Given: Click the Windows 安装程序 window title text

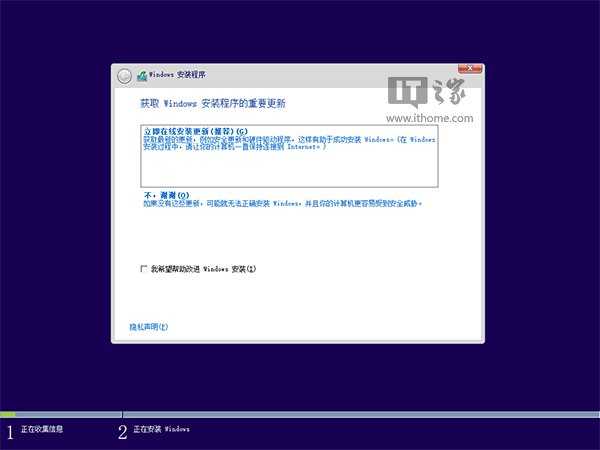Looking at the screenshot, I should point(177,75).
